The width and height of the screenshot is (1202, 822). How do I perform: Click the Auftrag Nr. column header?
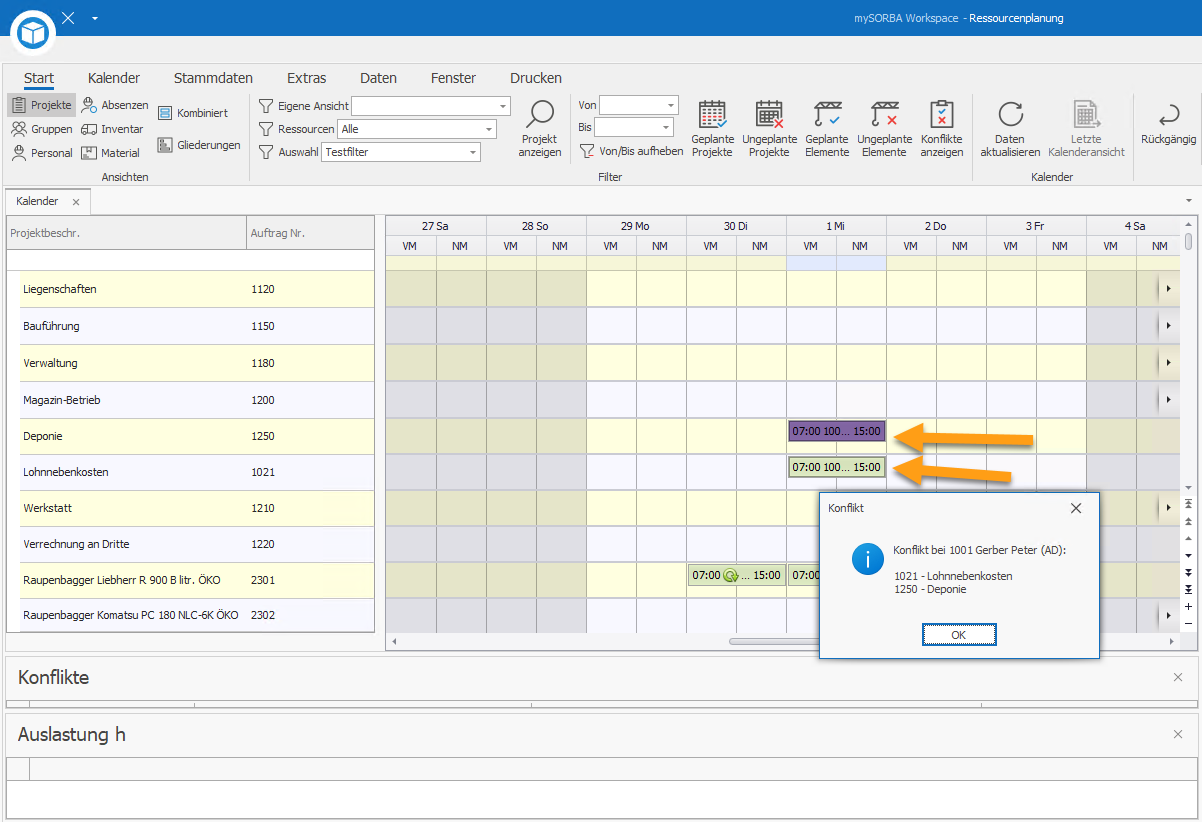point(310,233)
